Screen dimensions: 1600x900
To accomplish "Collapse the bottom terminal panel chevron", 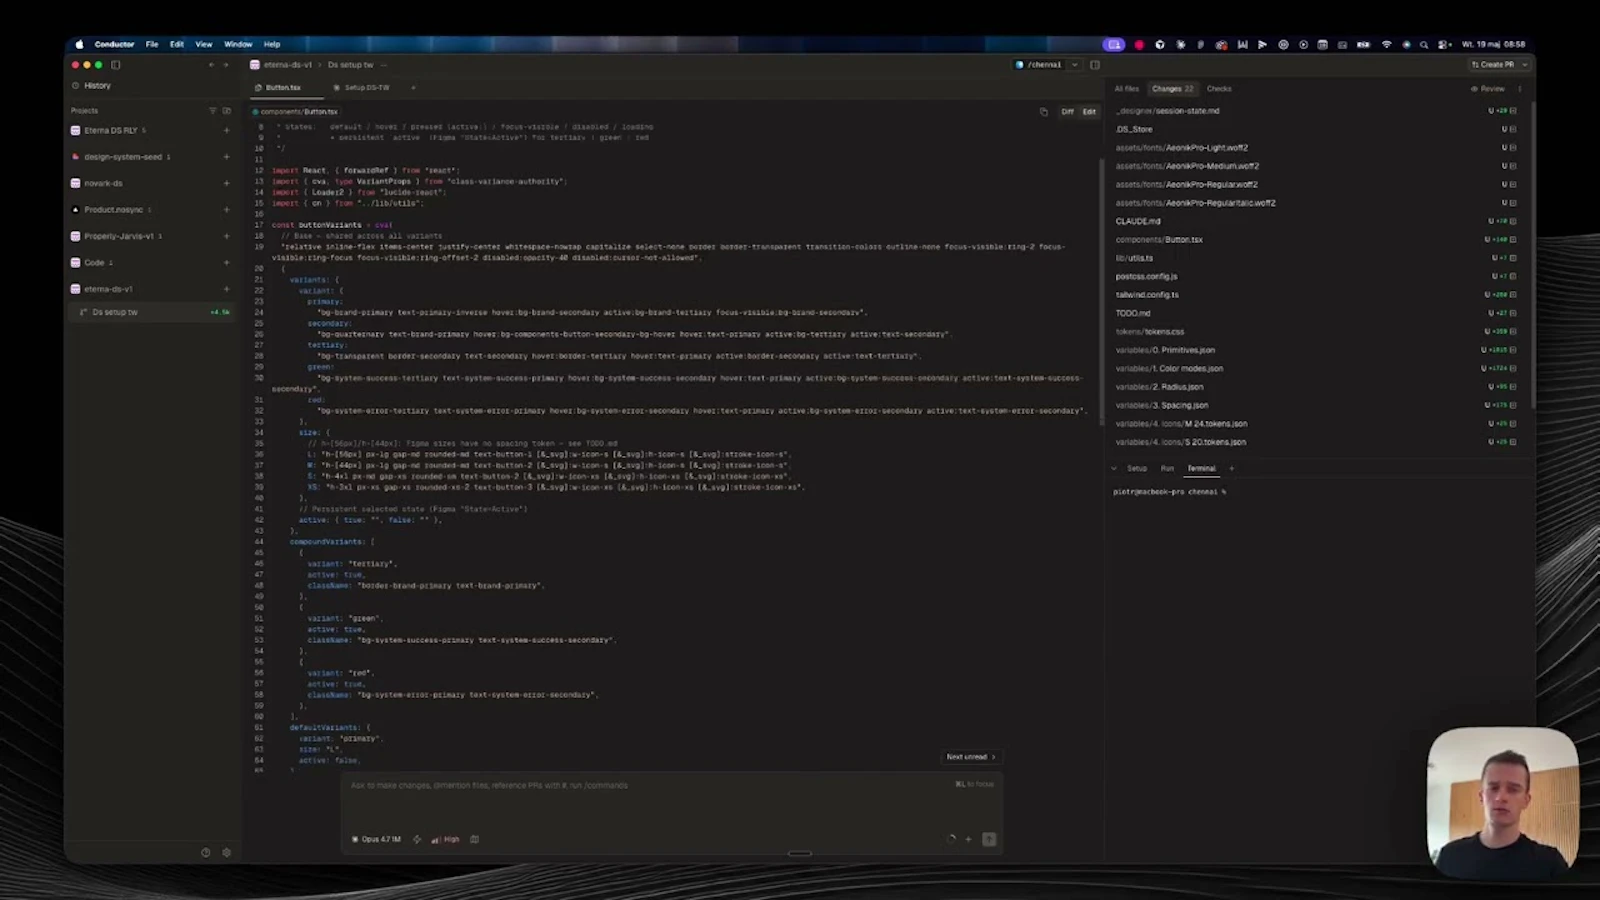I will pyautogui.click(x=1114, y=469).
